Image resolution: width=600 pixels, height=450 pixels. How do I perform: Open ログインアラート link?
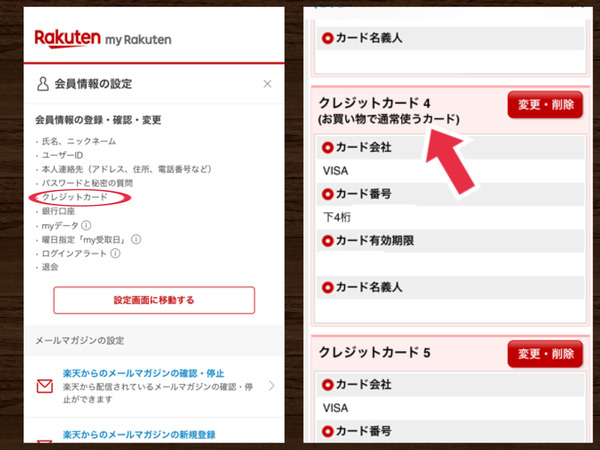point(74,253)
